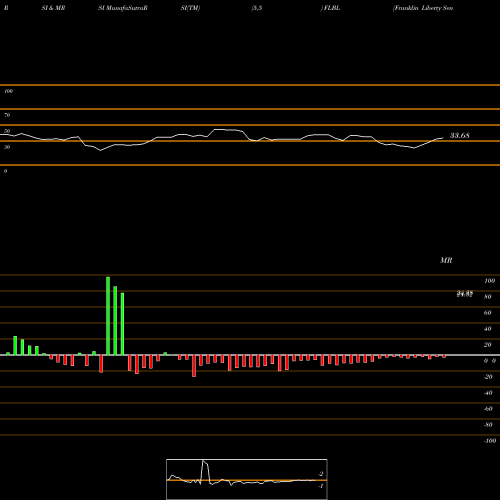Click the 60 label on MR axis

point(488,313)
